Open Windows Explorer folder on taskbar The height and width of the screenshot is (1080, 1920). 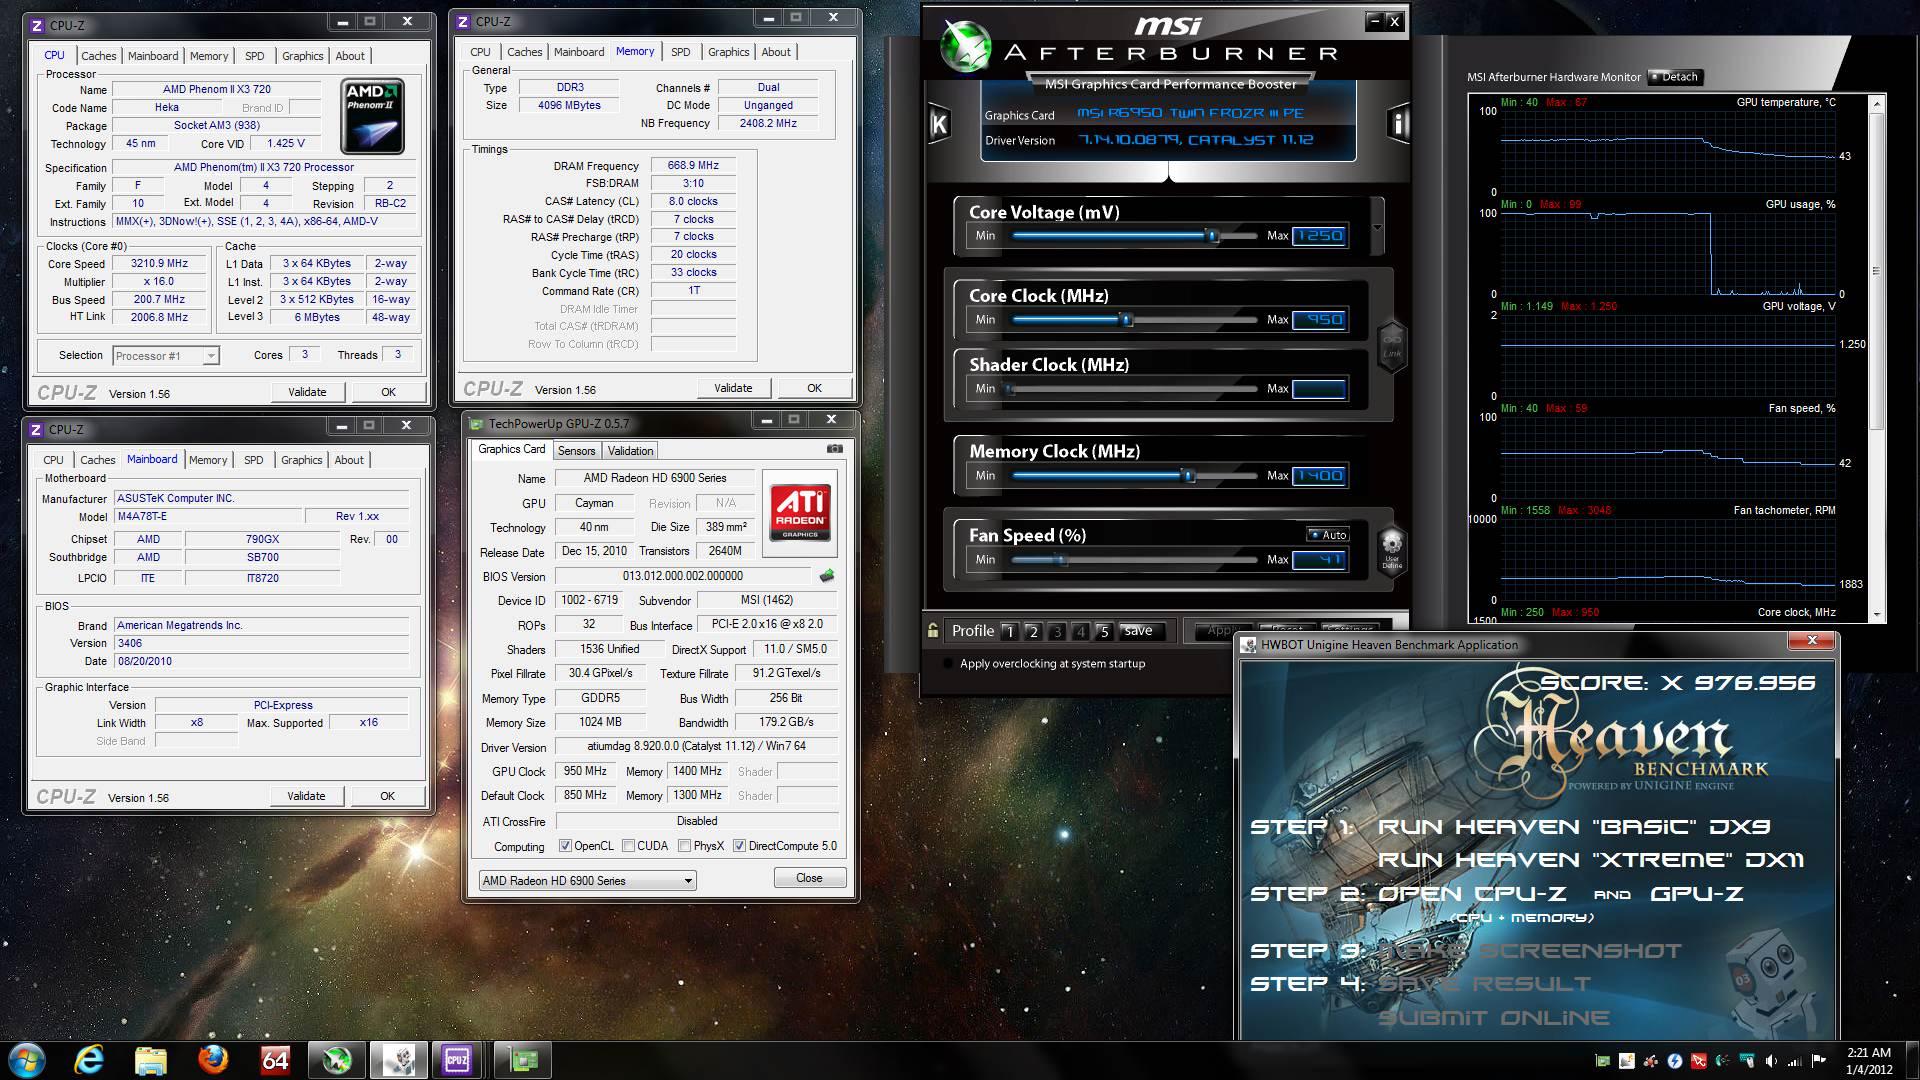click(x=151, y=1060)
